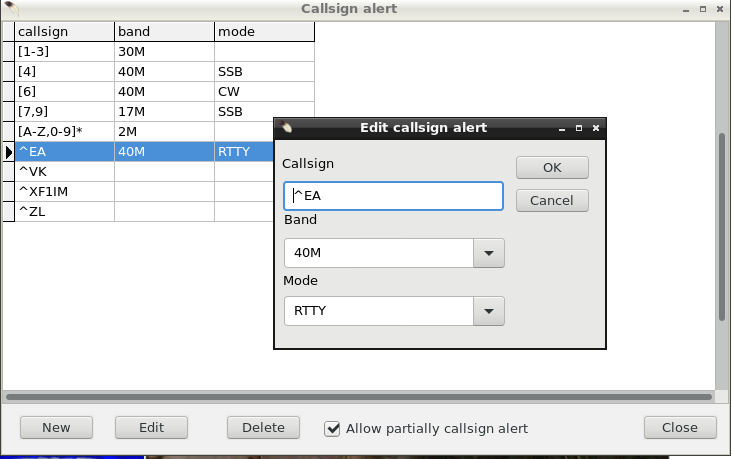This screenshot has width=732, height=459.
Task: Maximize the Callsign alert main window
Action: [703, 9]
